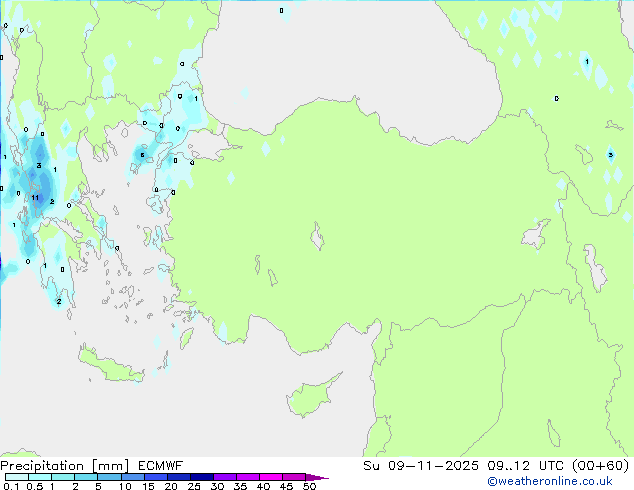Image resolution: width=634 pixels, height=490 pixels.
Task: Click the 0.1–0.5 mm legend color swatch
Action: (17, 477)
